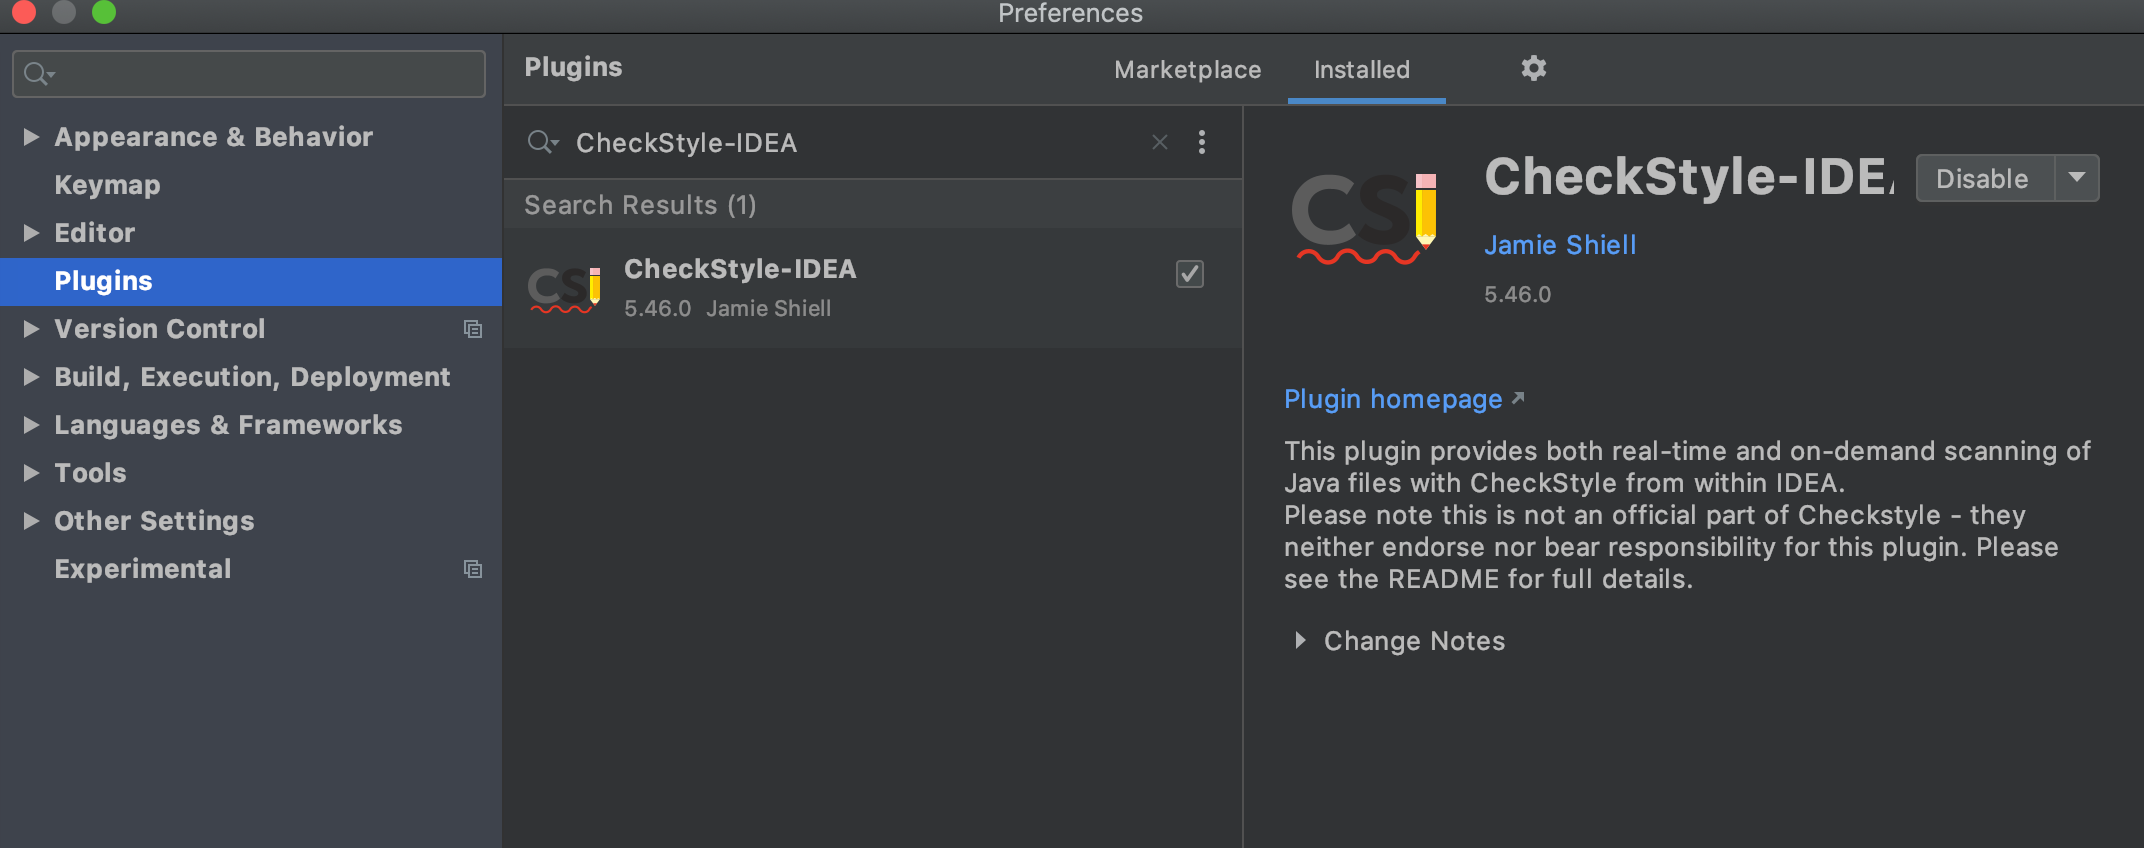Click the green zoom window button
This screenshot has width=2144, height=848.
point(103,12)
